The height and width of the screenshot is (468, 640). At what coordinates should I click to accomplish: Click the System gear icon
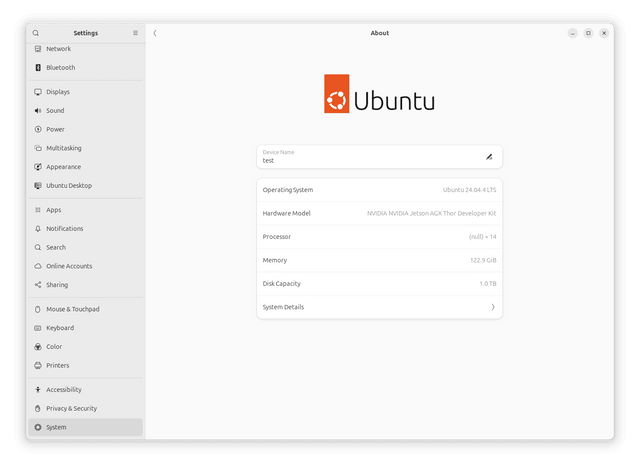click(x=38, y=428)
